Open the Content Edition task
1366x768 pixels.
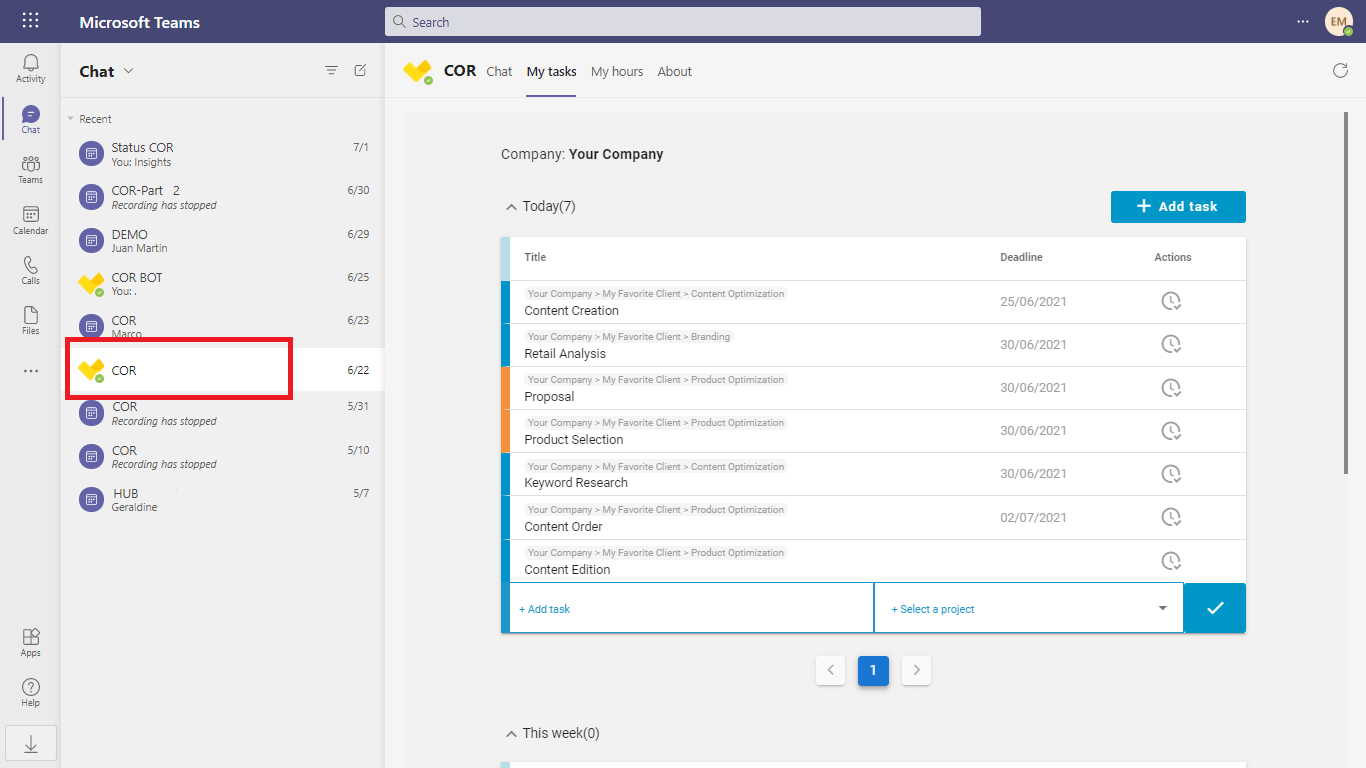[567, 570]
